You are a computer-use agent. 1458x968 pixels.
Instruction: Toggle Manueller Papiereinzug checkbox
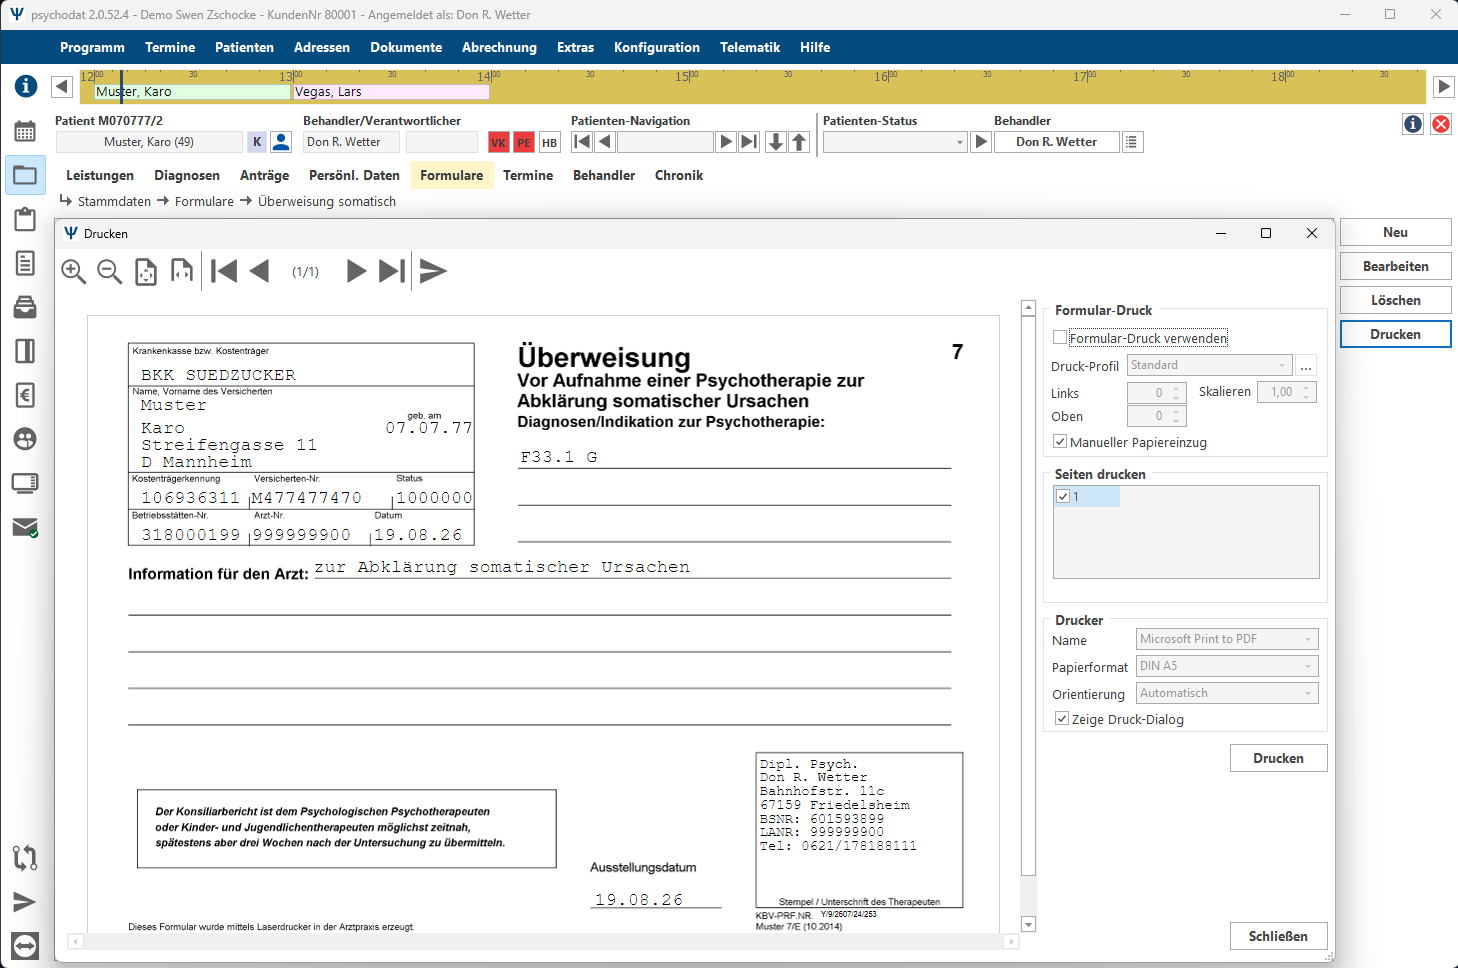point(1060,442)
